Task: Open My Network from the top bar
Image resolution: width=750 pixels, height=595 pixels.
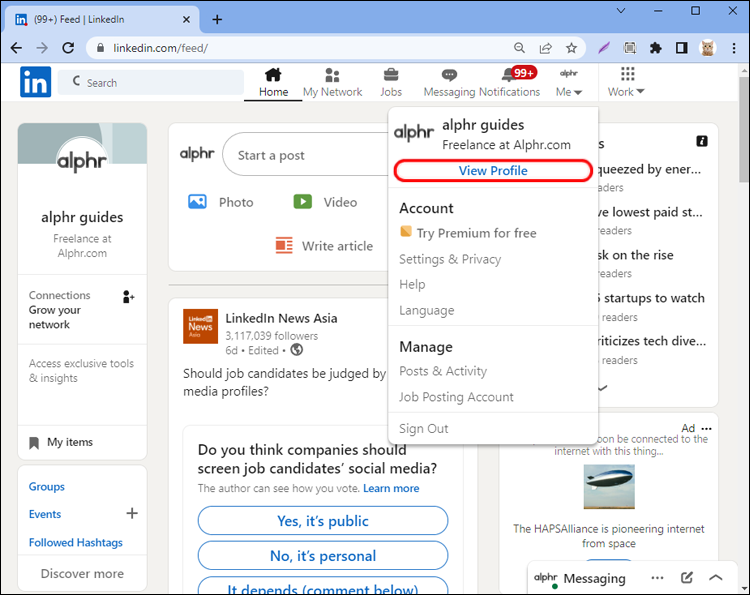Action: (332, 82)
